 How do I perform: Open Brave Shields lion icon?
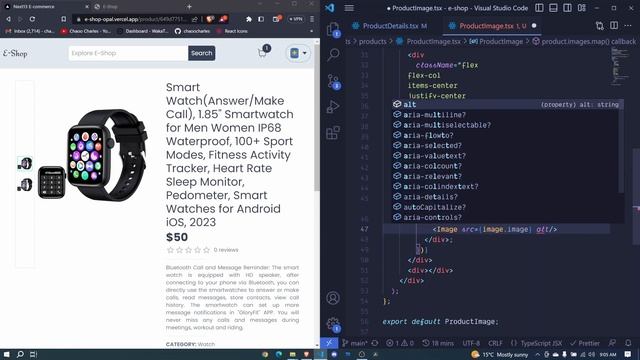(210, 19)
